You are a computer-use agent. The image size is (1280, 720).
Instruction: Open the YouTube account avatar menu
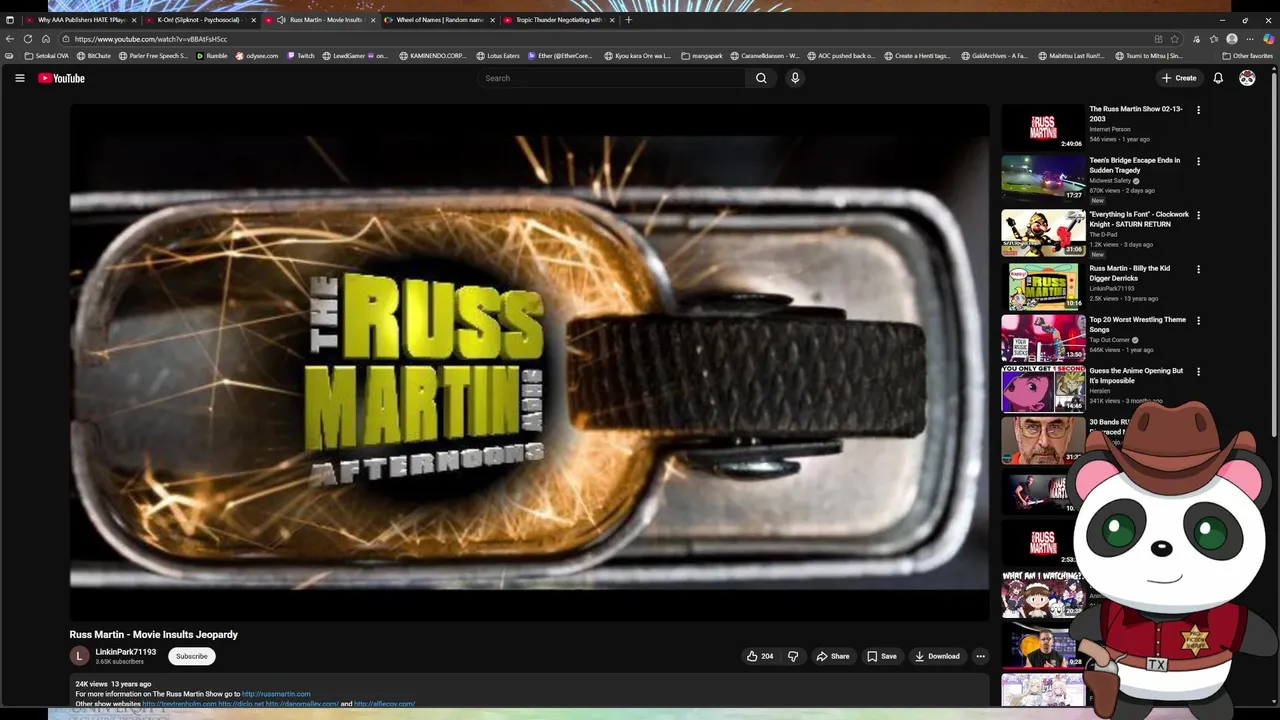point(1247,78)
